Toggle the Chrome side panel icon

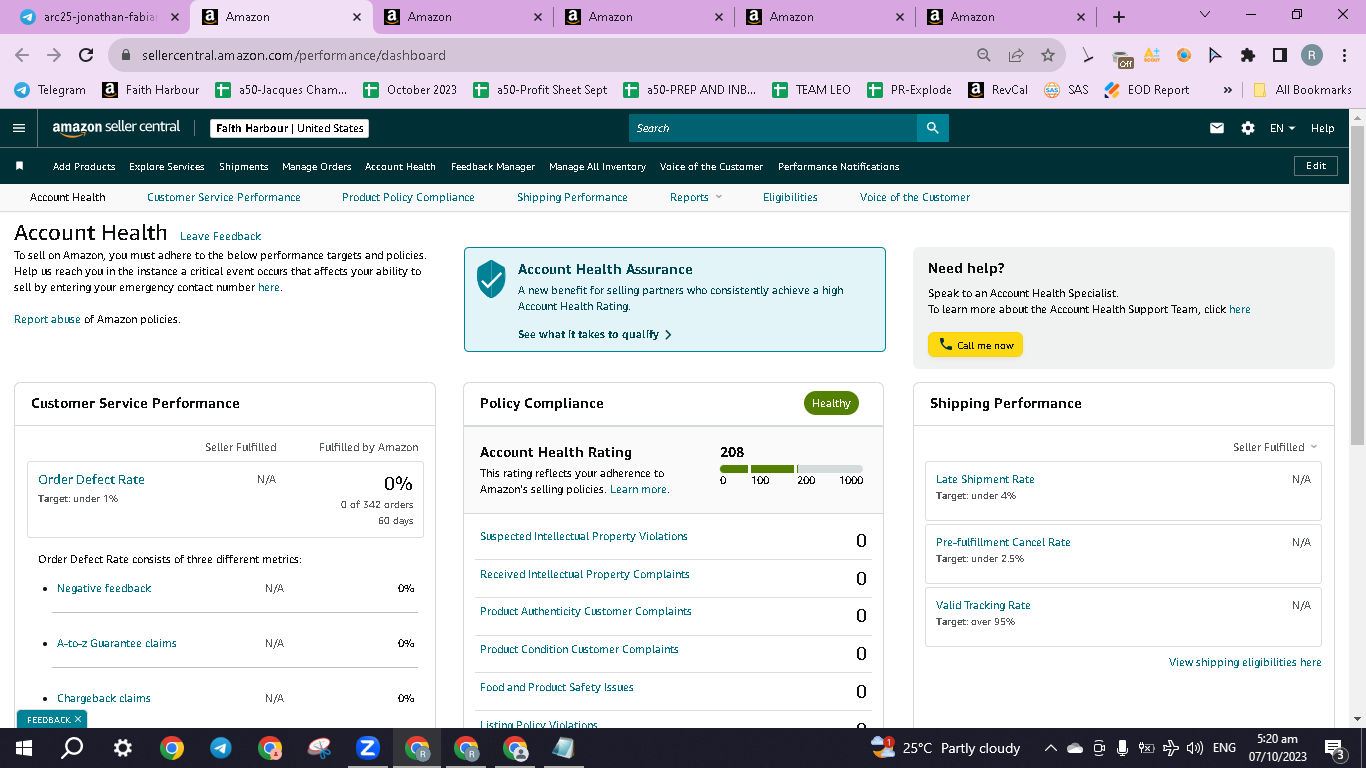pyautogui.click(x=1279, y=55)
